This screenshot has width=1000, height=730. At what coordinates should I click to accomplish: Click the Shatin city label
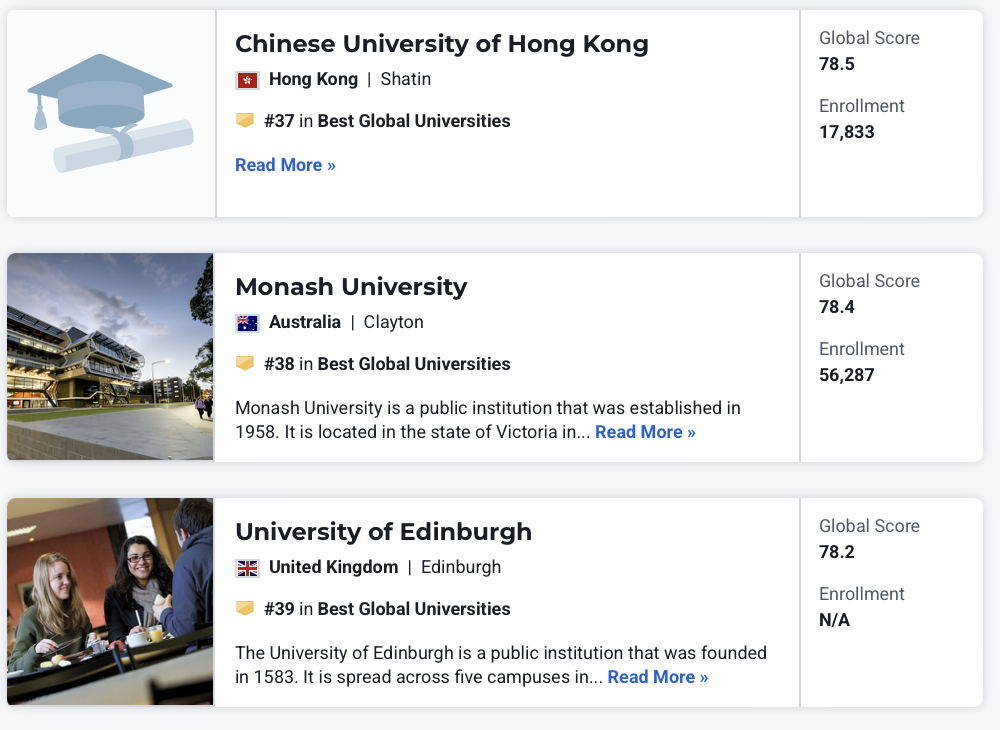tap(406, 79)
